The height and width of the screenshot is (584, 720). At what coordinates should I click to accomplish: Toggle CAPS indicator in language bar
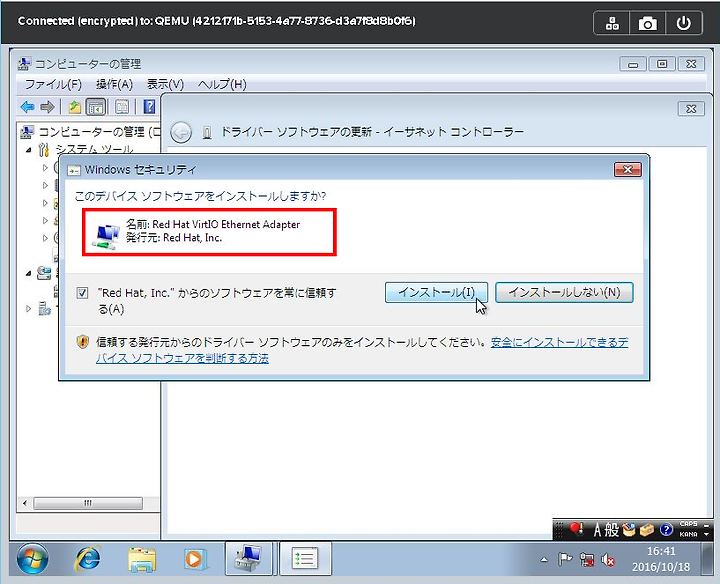(688, 524)
